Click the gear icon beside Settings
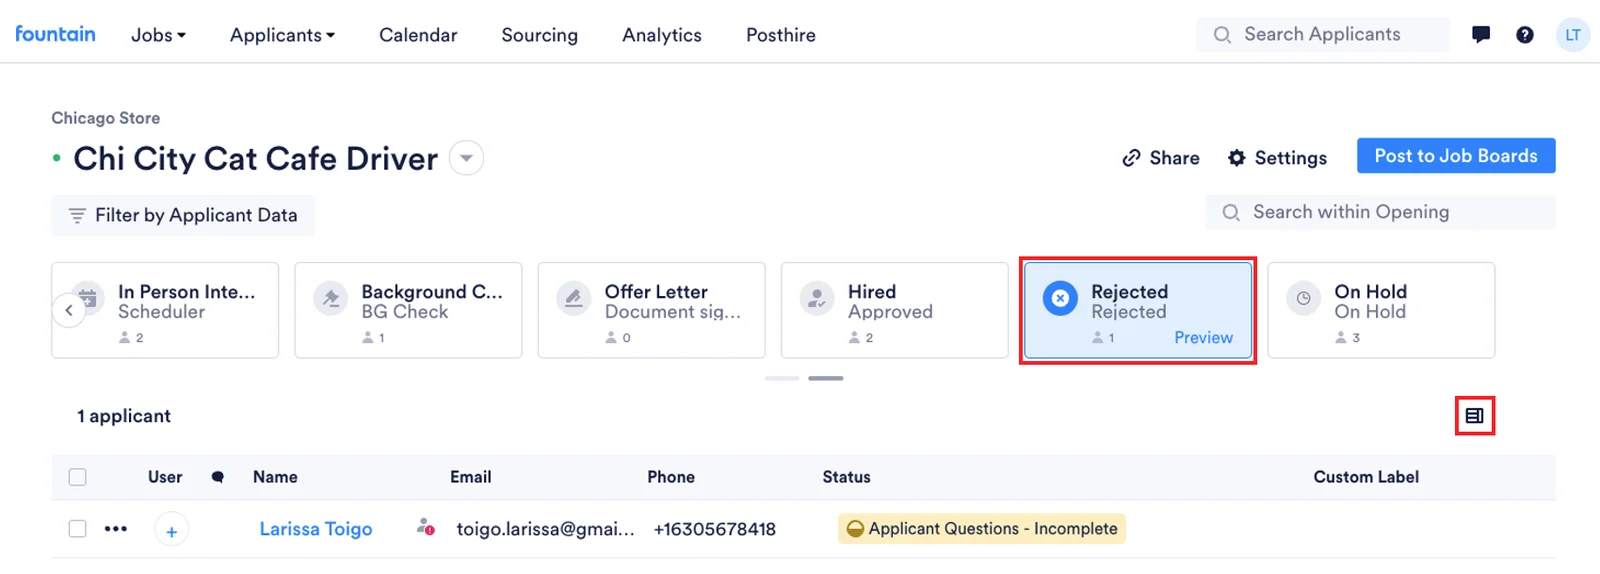 click(1237, 158)
